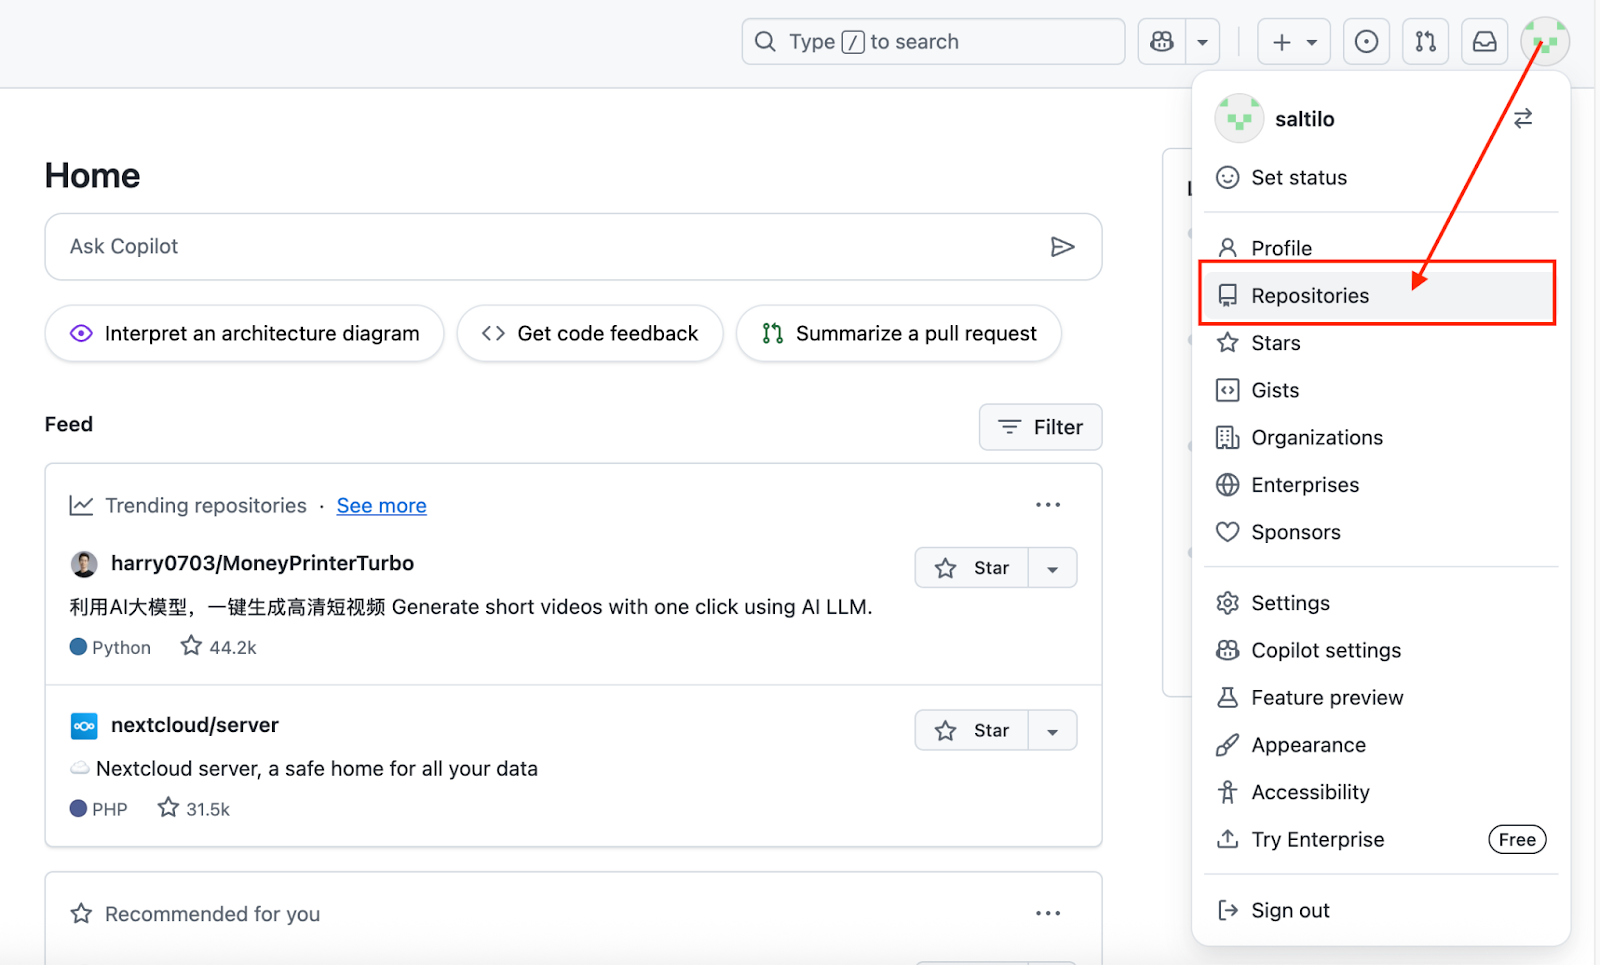Viewport: 1600px width, 965px height.
Task: Click the Free badge beside Try Enterprise
Action: click(x=1517, y=839)
